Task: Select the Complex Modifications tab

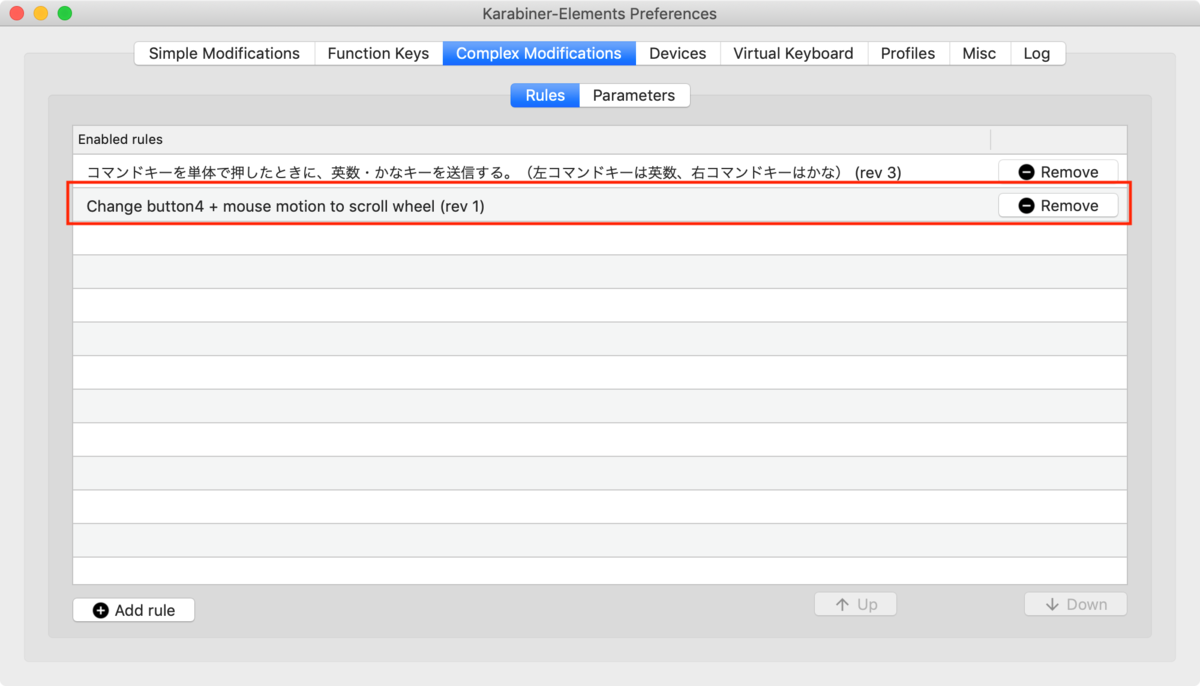Action: click(539, 53)
